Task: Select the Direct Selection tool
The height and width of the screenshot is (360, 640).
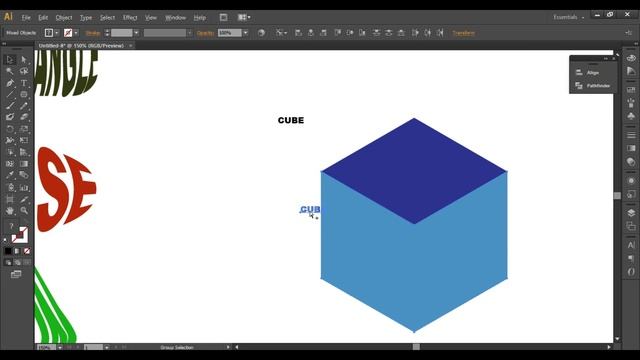Action: click(24, 60)
